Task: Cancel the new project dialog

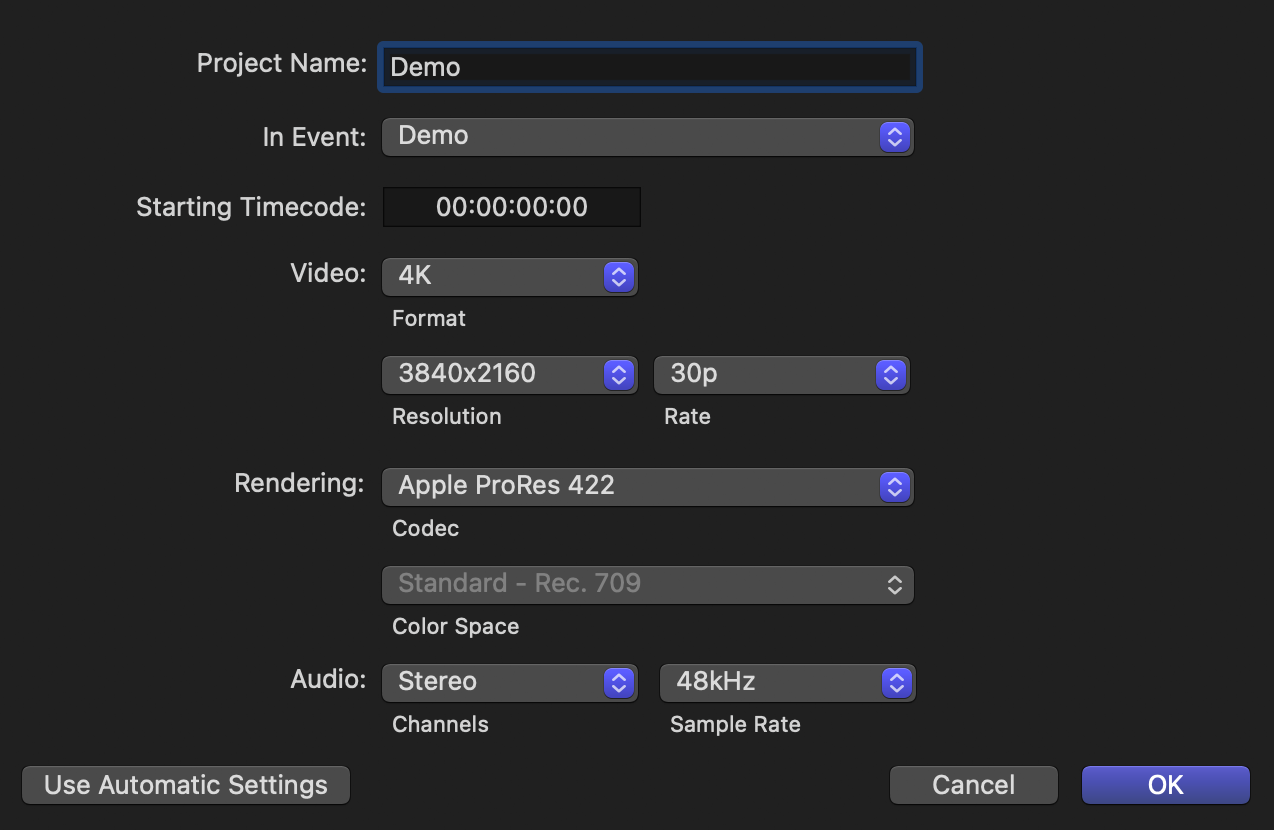Action: tap(974, 785)
